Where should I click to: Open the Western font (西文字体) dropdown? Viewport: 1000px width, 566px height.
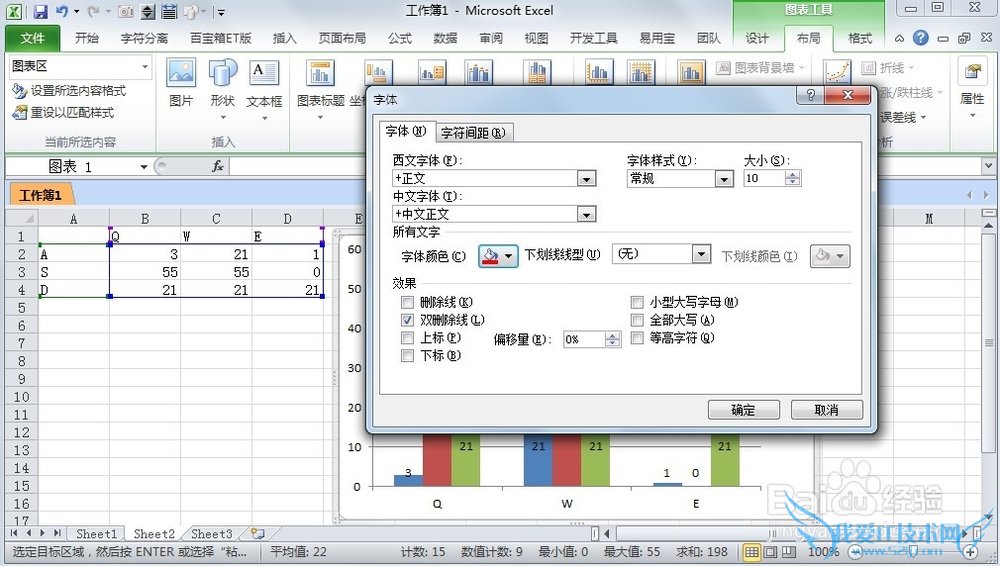[x=586, y=179]
